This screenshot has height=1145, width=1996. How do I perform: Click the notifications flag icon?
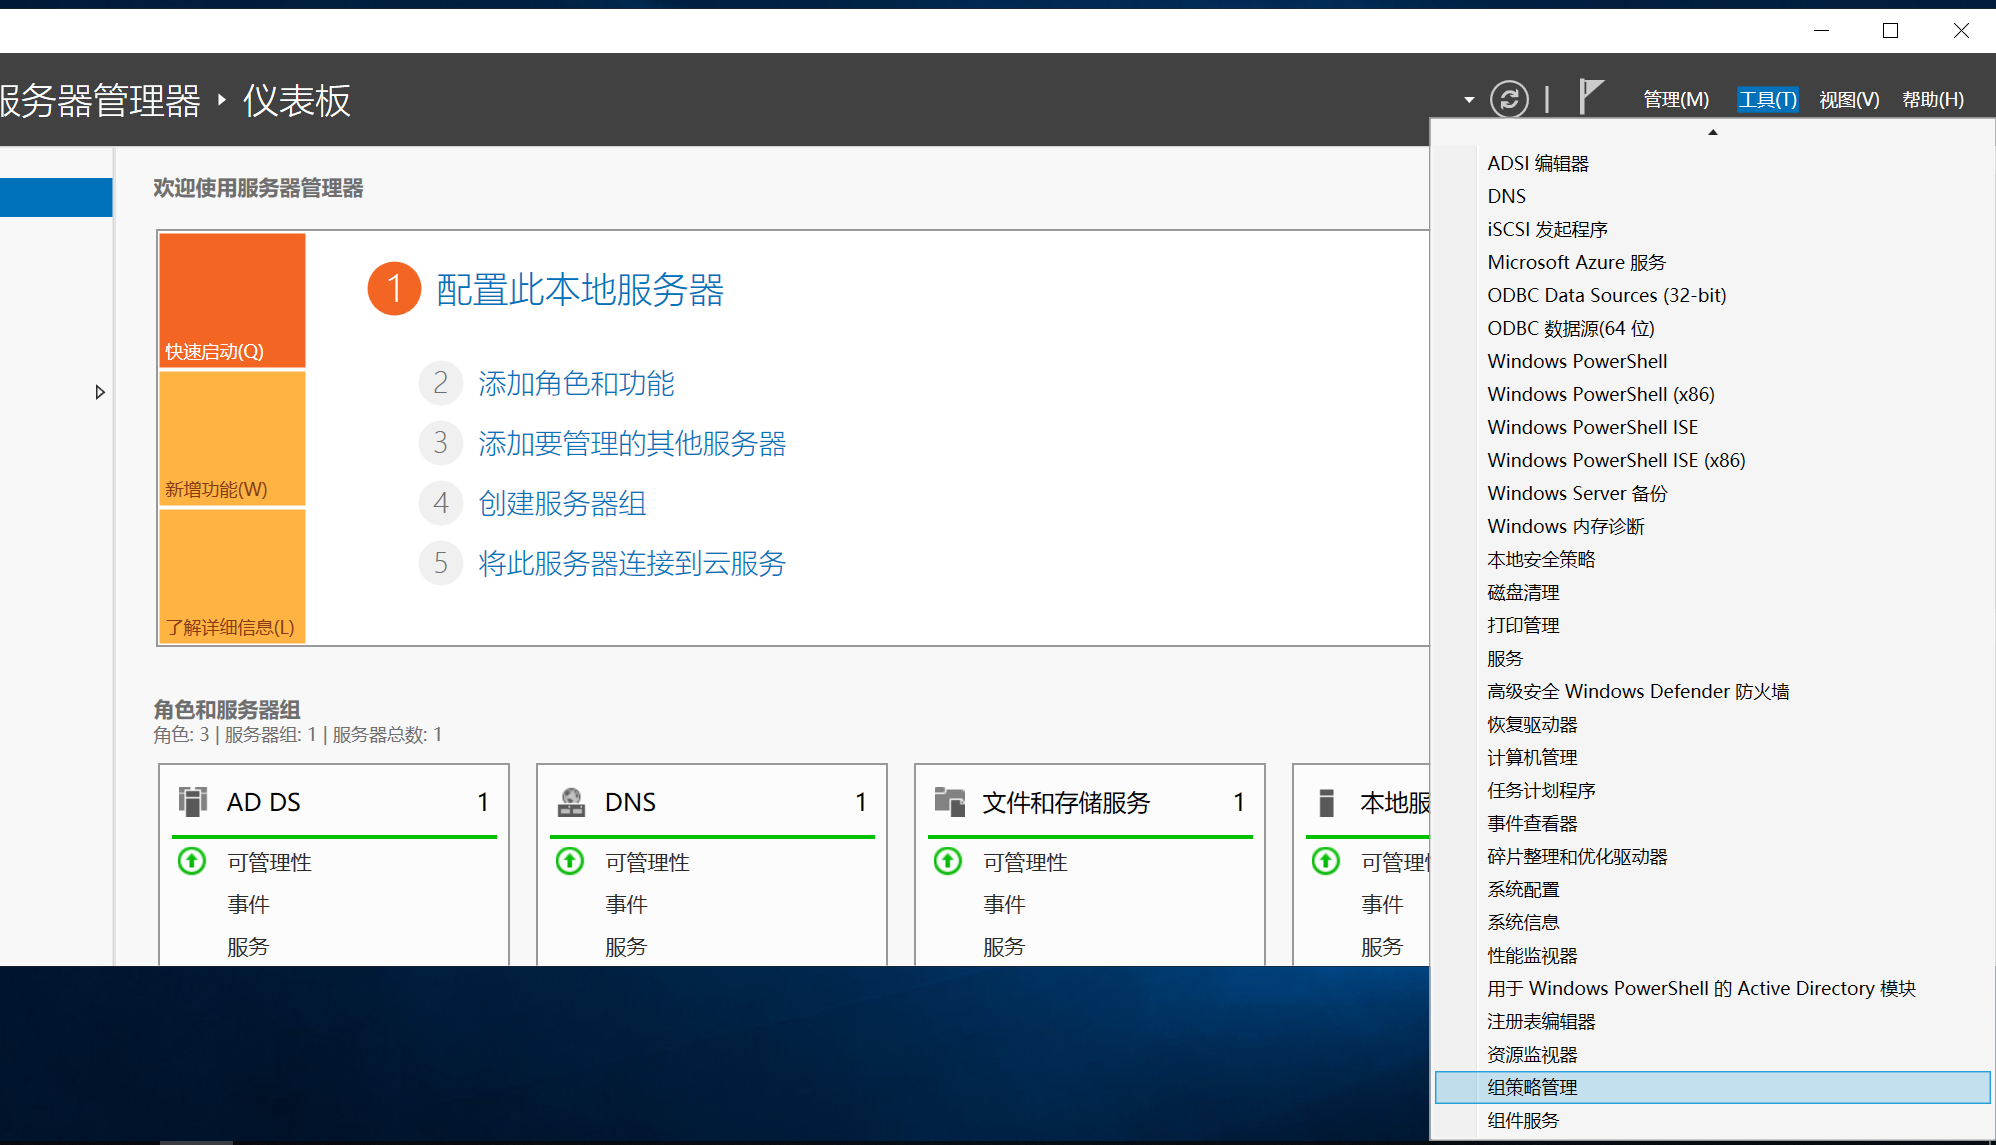click(x=1590, y=97)
